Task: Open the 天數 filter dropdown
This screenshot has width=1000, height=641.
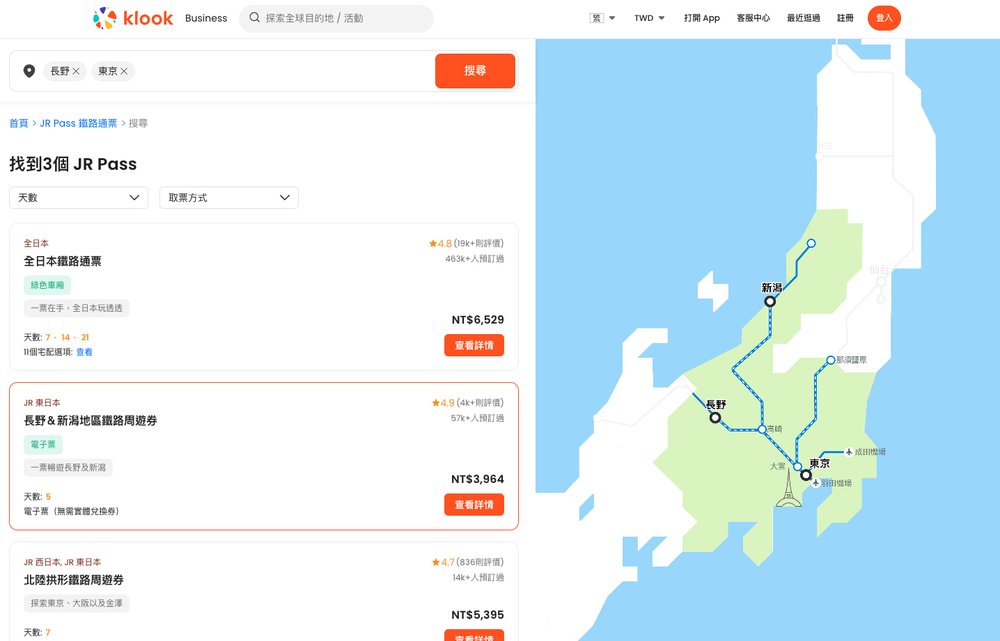Action: (78, 197)
